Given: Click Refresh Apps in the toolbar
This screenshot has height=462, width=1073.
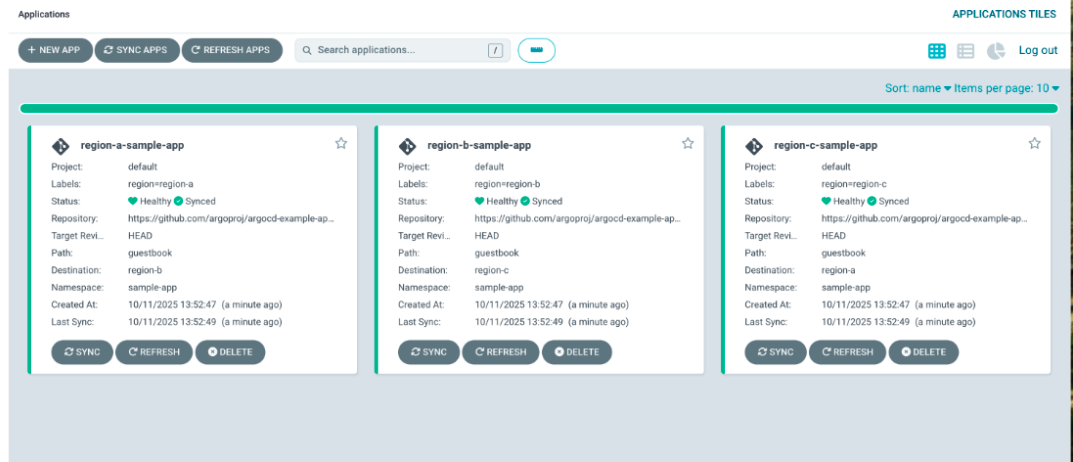Looking at the screenshot, I should pos(231,50).
